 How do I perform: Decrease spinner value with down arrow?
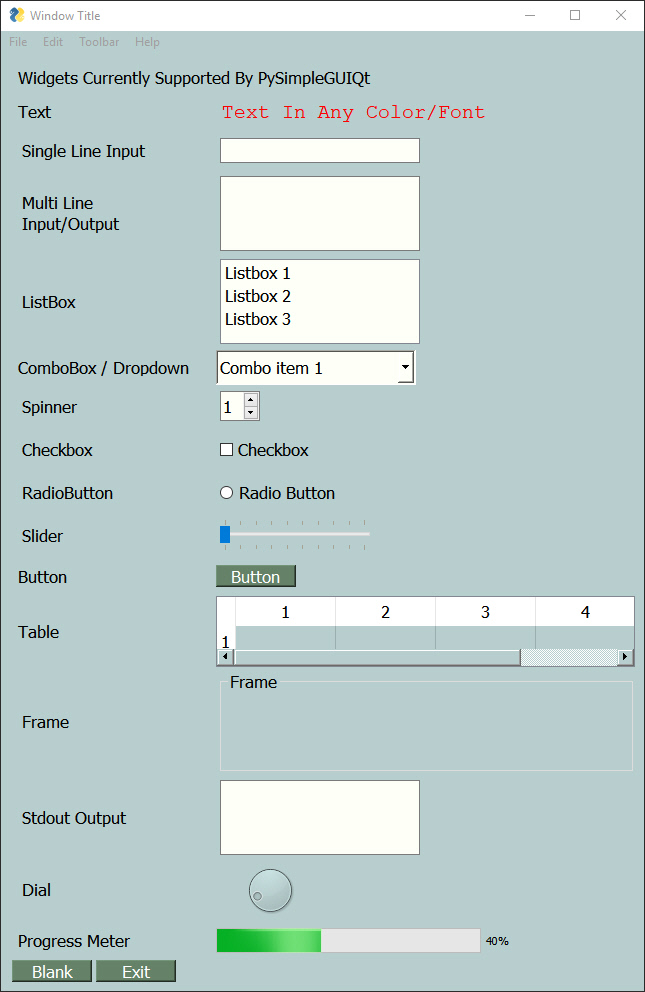pos(251,412)
